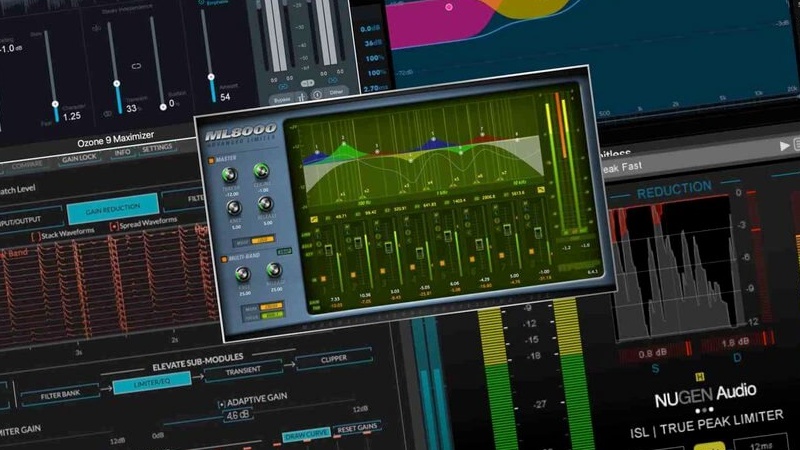Open the LIMITER/EQ sub-module
The height and width of the screenshot is (450, 800).
pyautogui.click(x=152, y=382)
